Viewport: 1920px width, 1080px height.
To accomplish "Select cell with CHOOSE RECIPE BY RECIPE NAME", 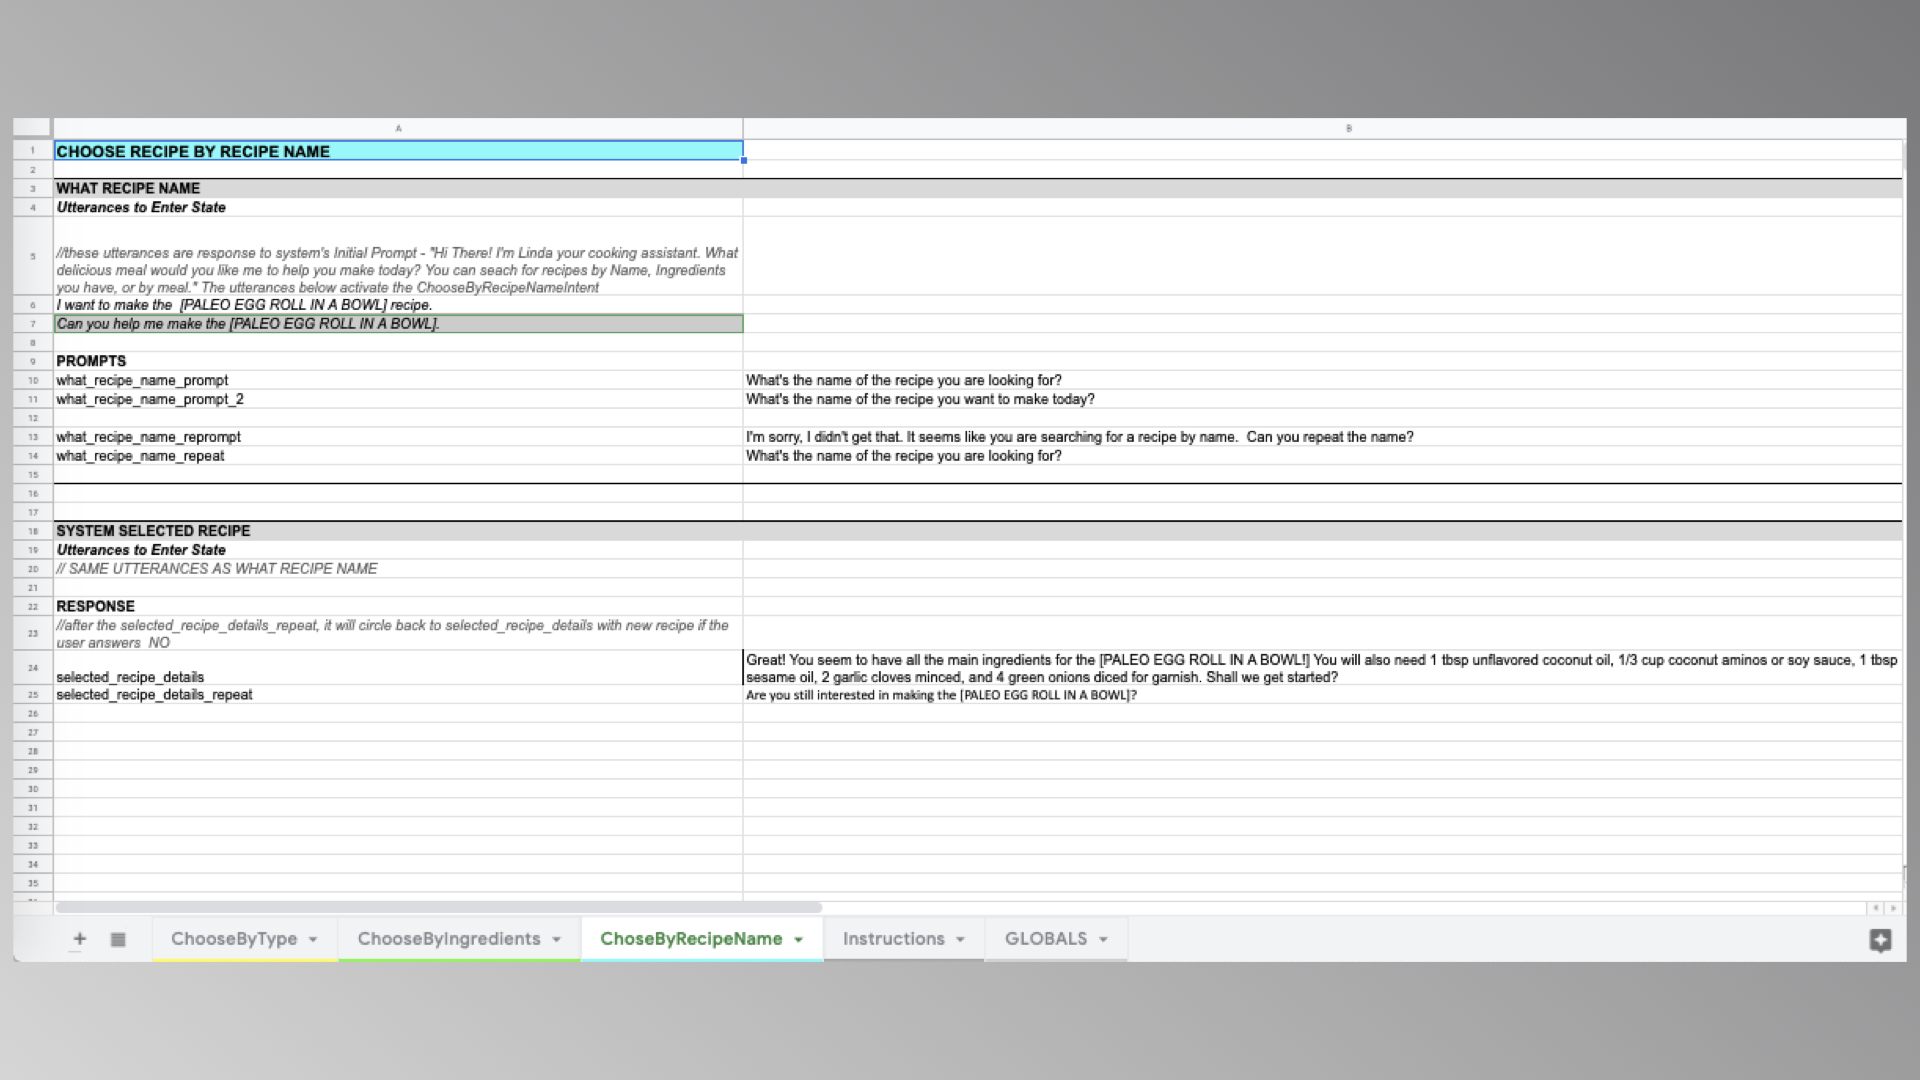I will (398, 151).
